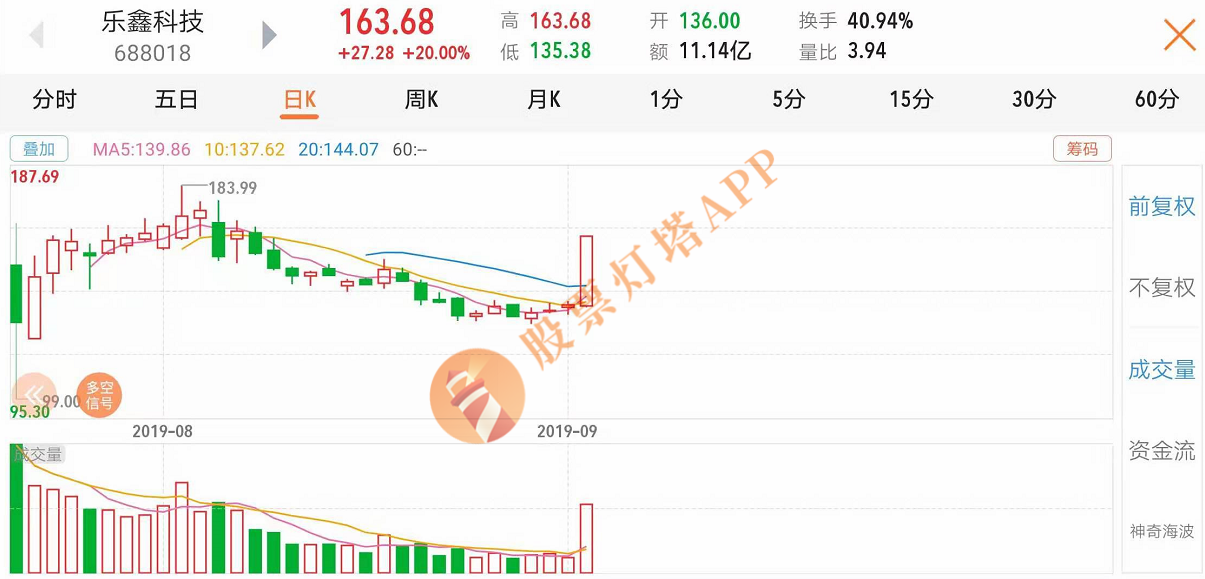Go to previous stock with left arrow
1205x579 pixels.
click(x=37, y=35)
